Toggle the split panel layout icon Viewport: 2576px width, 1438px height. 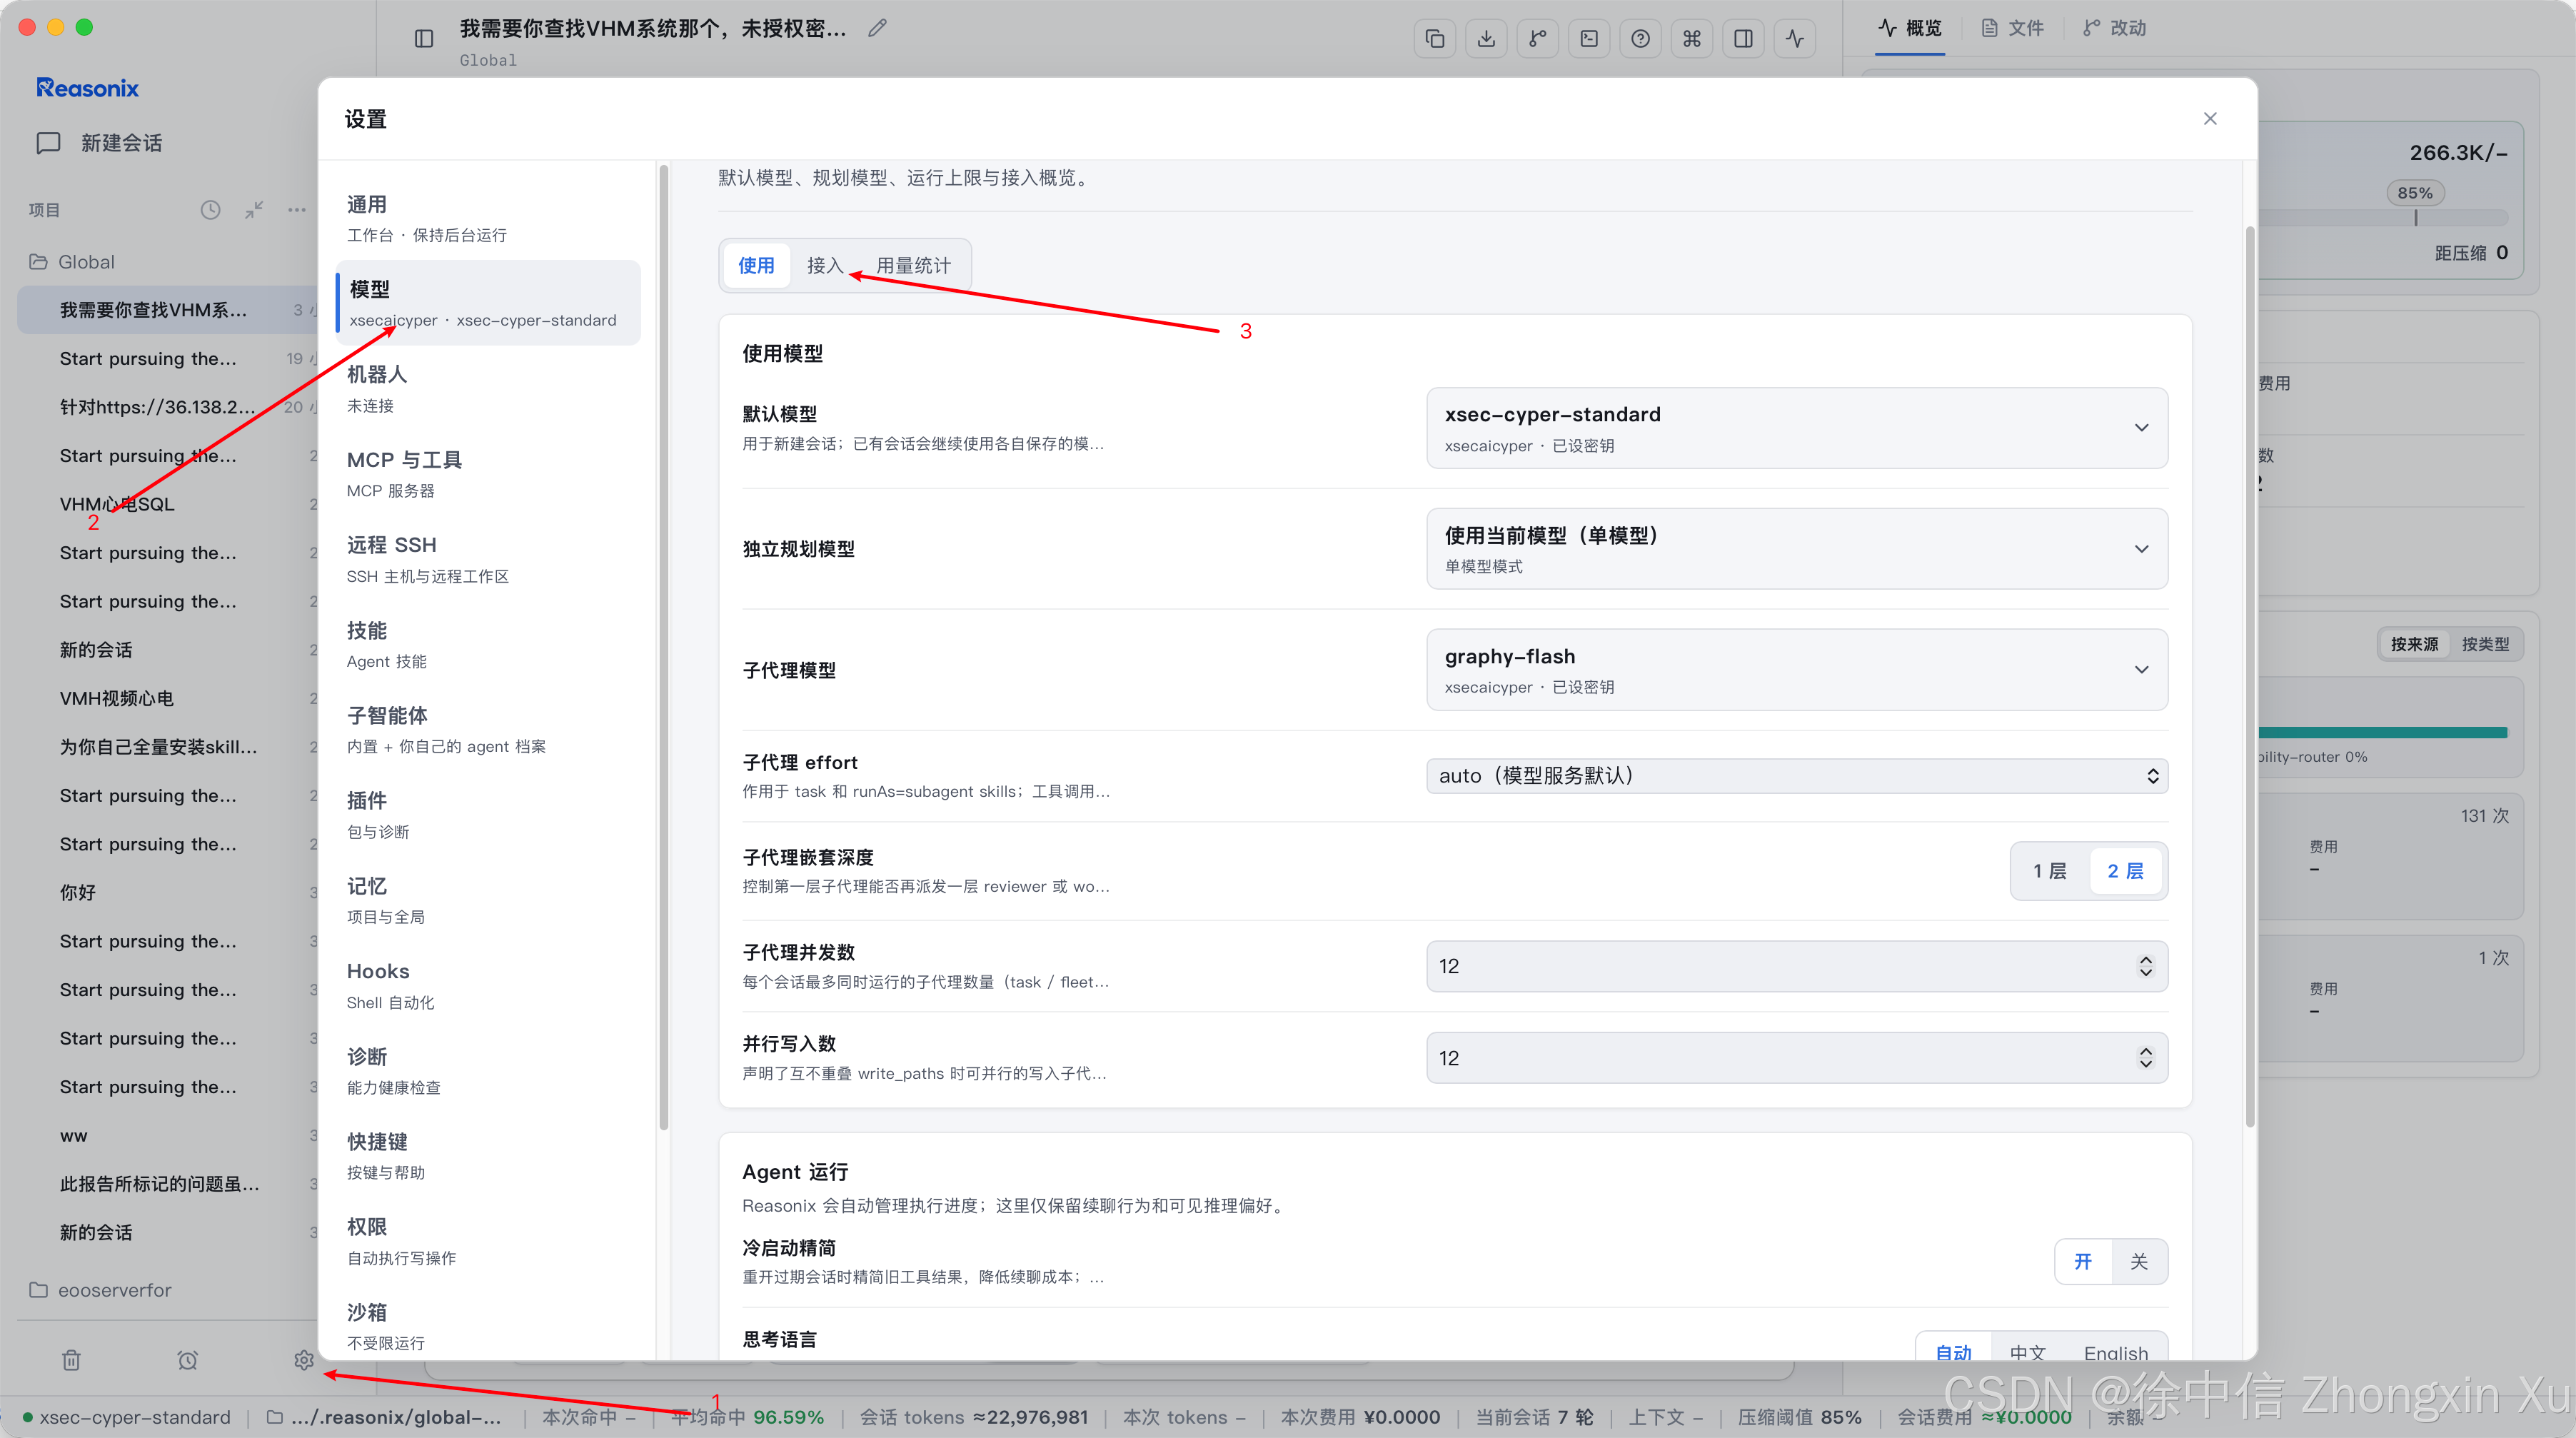click(1743, 39)
